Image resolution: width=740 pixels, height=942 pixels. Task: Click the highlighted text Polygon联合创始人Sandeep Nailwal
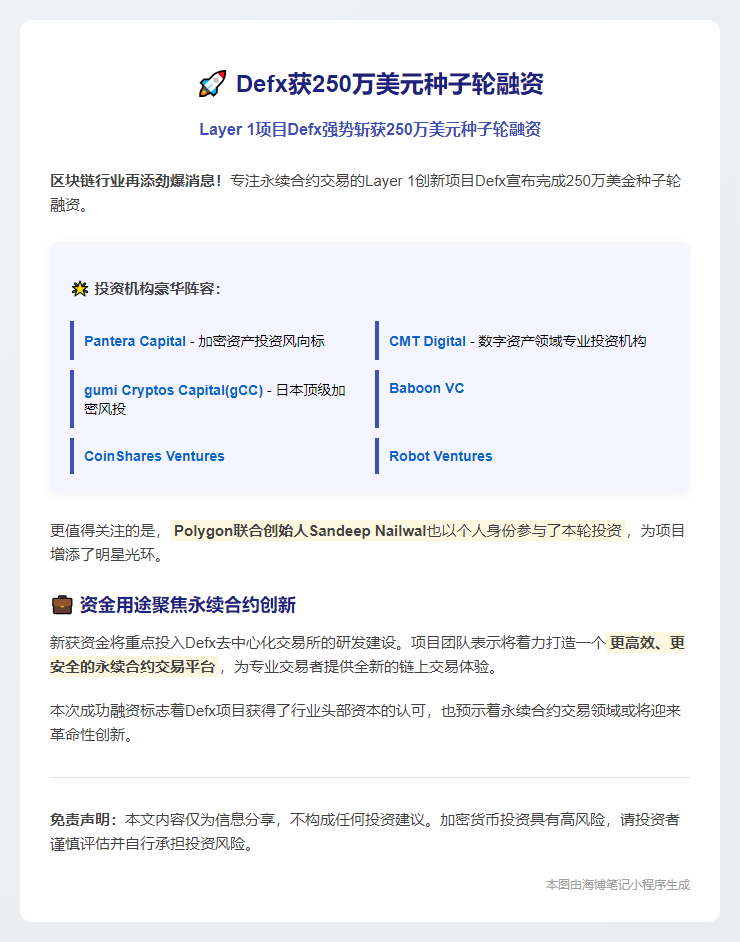coord(300,531)
